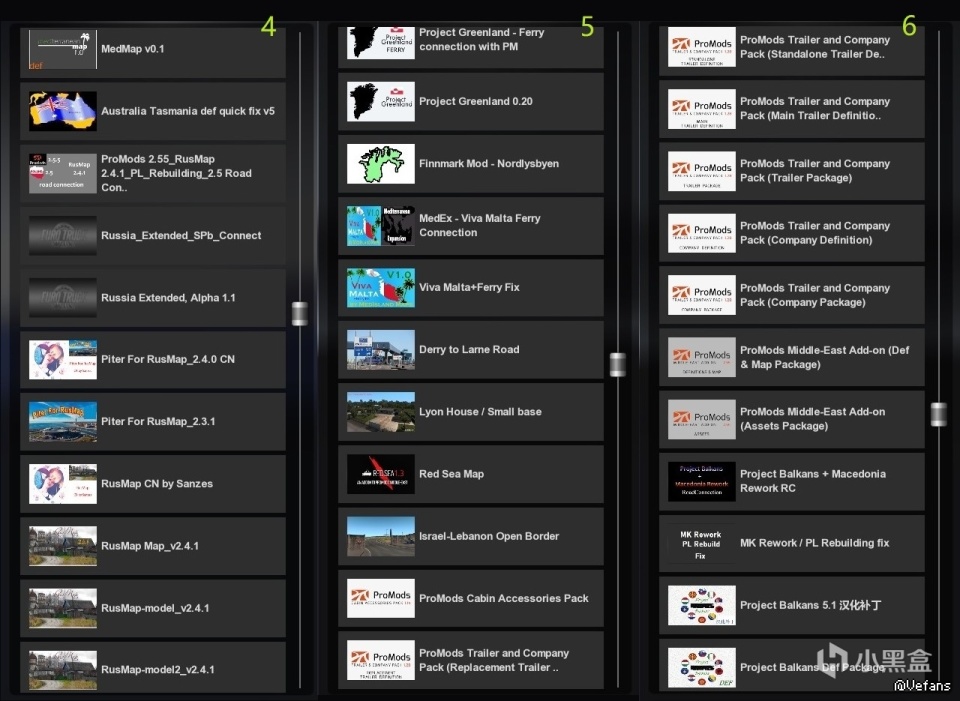Select 'Piter For RusMap_2.3.1' name

click(158, 422)
